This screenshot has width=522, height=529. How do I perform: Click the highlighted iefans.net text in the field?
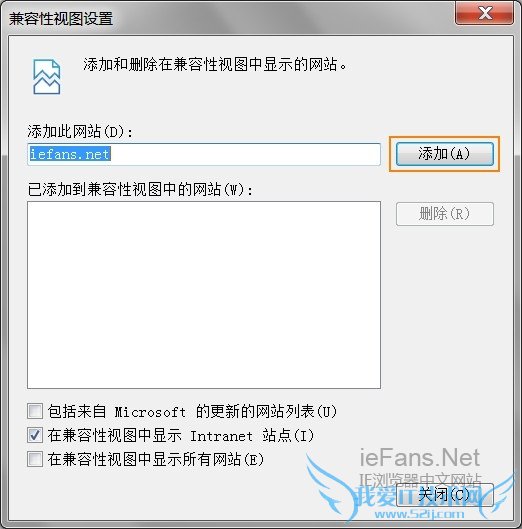[x=70, y=154]
